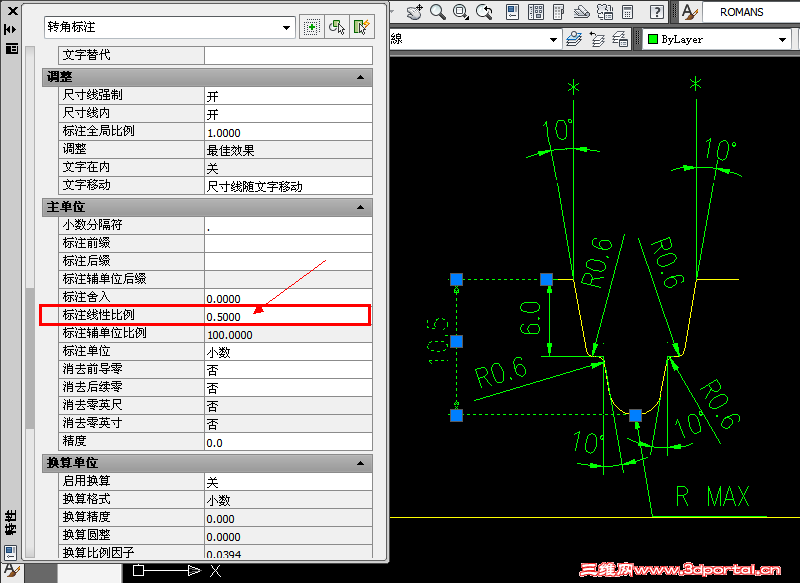Toggle 消去后续零 value 否
The height and width of the screenshot is (583, 800).
click(288, 388)
